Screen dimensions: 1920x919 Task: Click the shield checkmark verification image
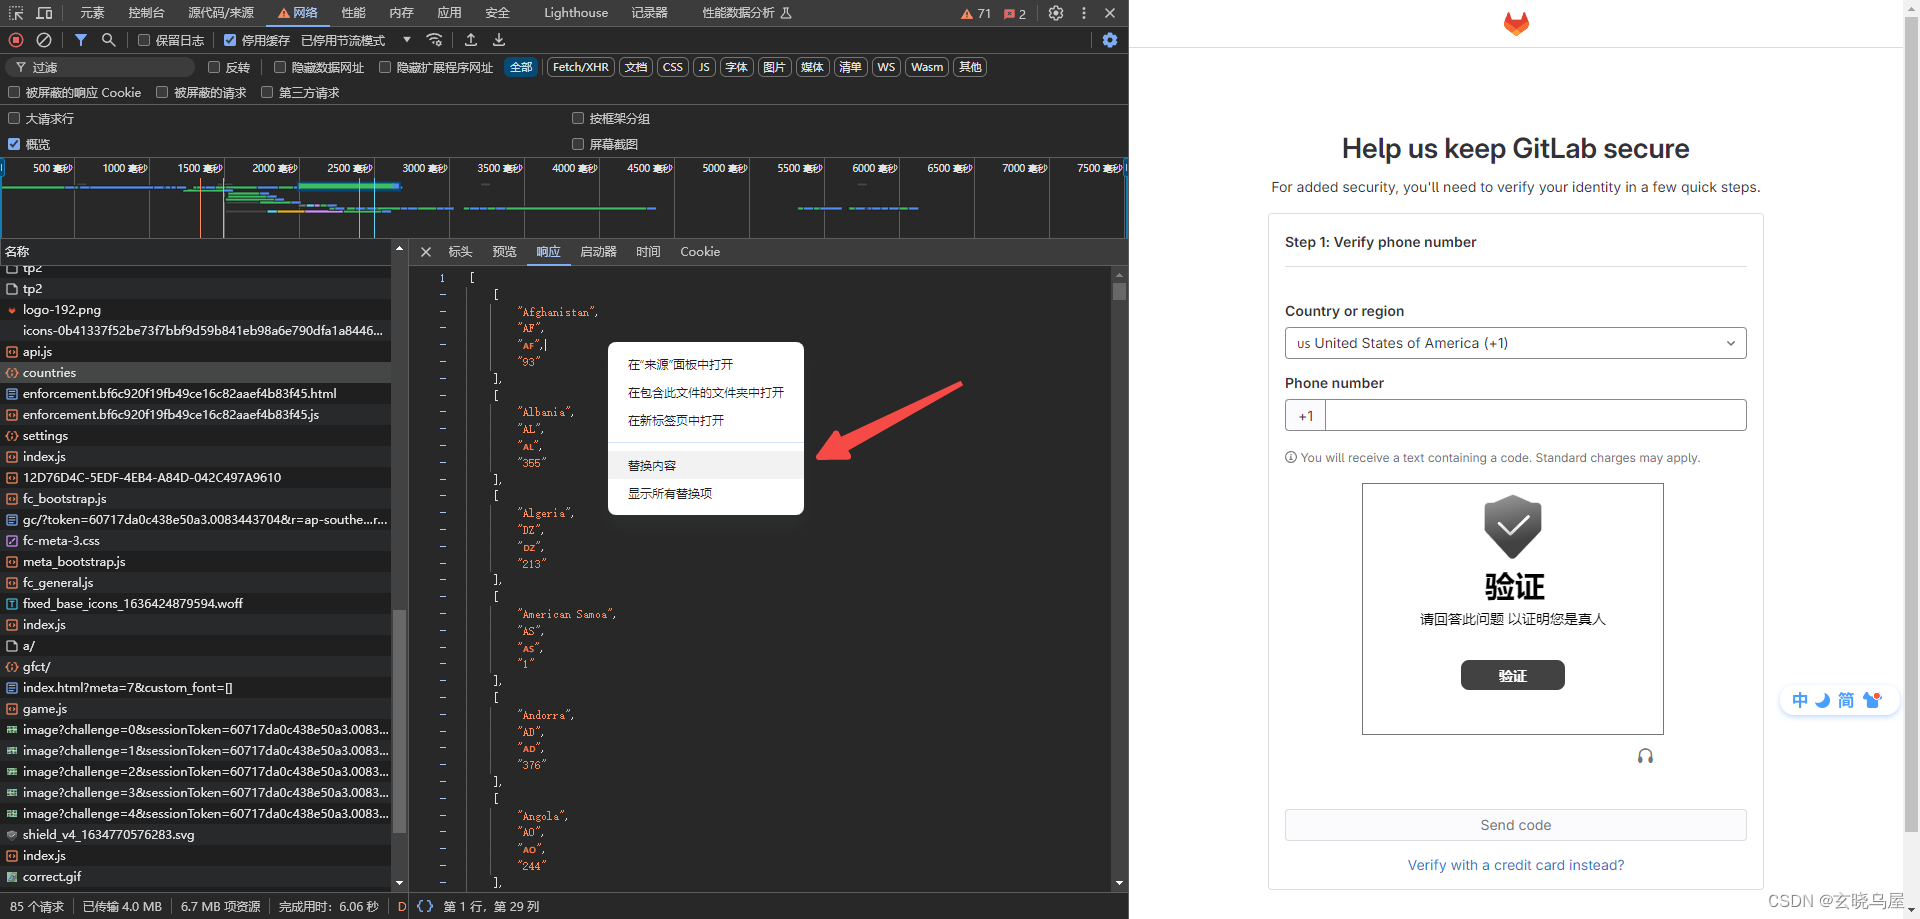(x=1513, y=526)
